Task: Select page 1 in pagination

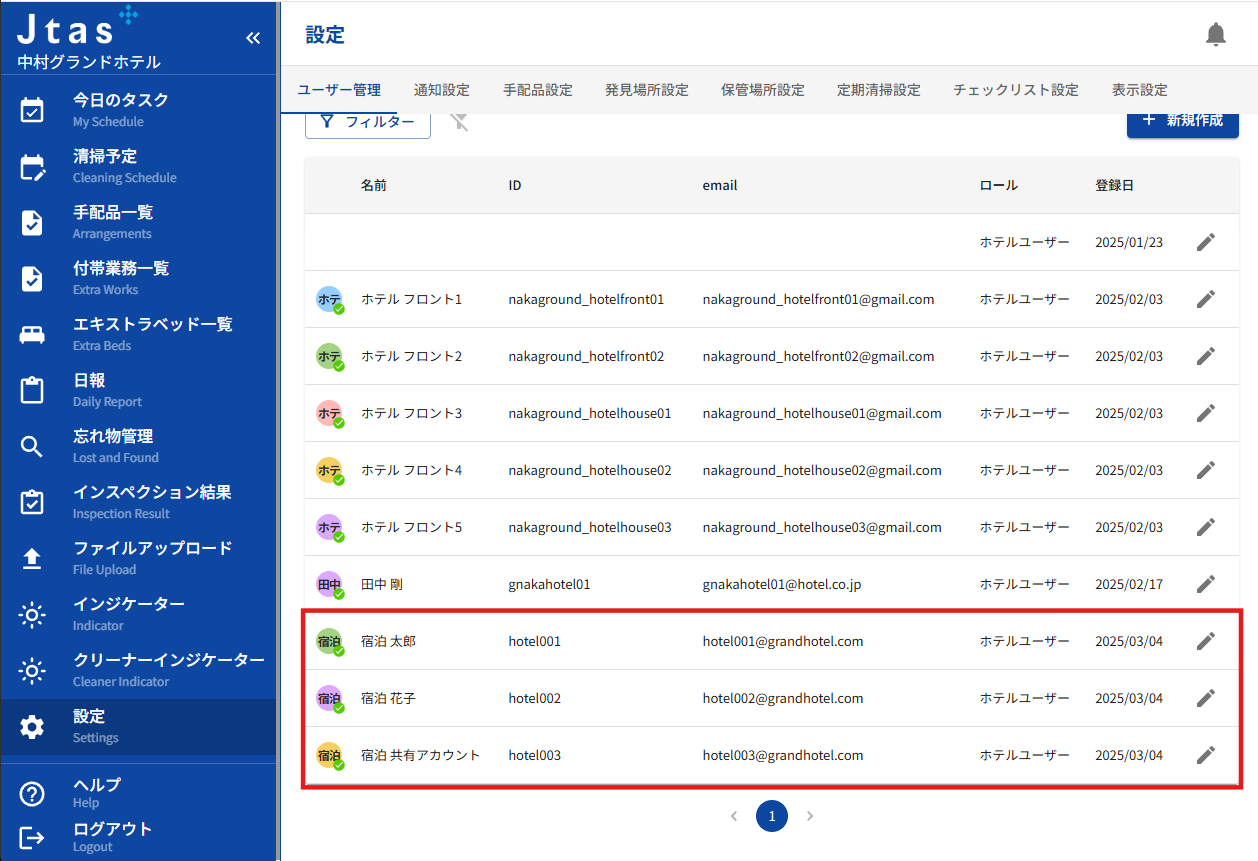Action: [x=772, y=816]
